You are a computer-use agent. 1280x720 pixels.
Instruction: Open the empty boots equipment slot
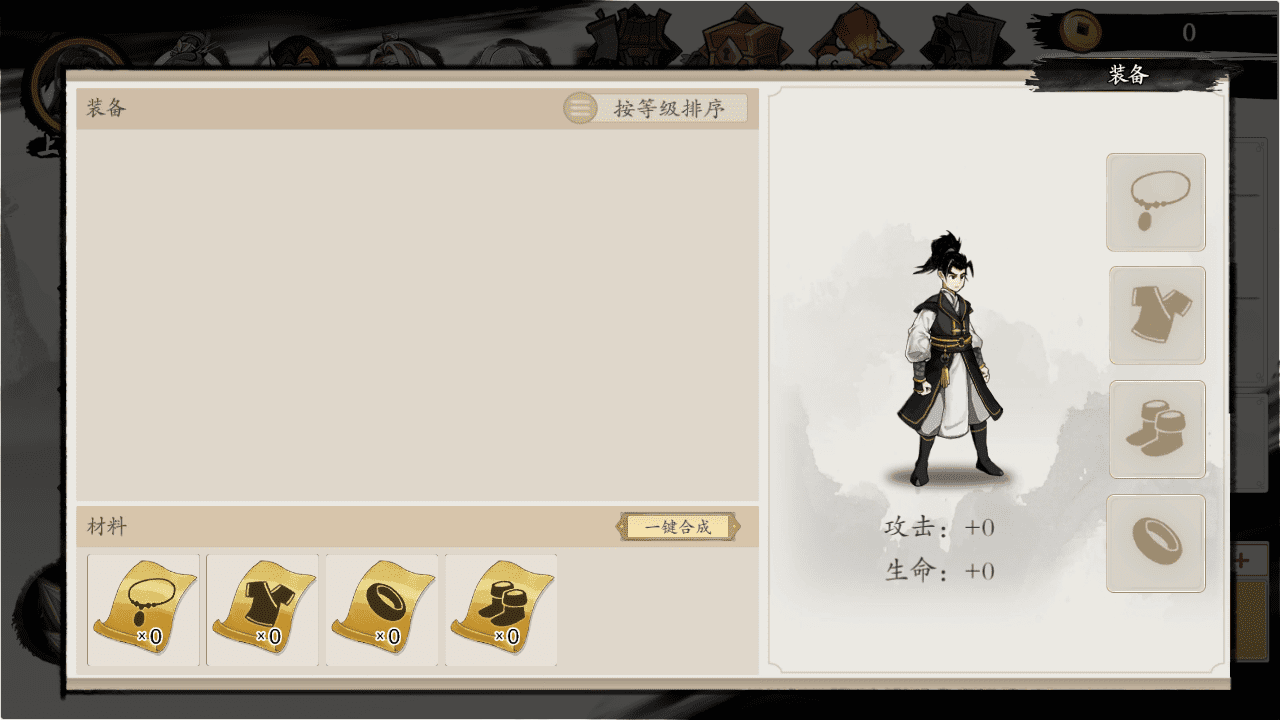1157,429
